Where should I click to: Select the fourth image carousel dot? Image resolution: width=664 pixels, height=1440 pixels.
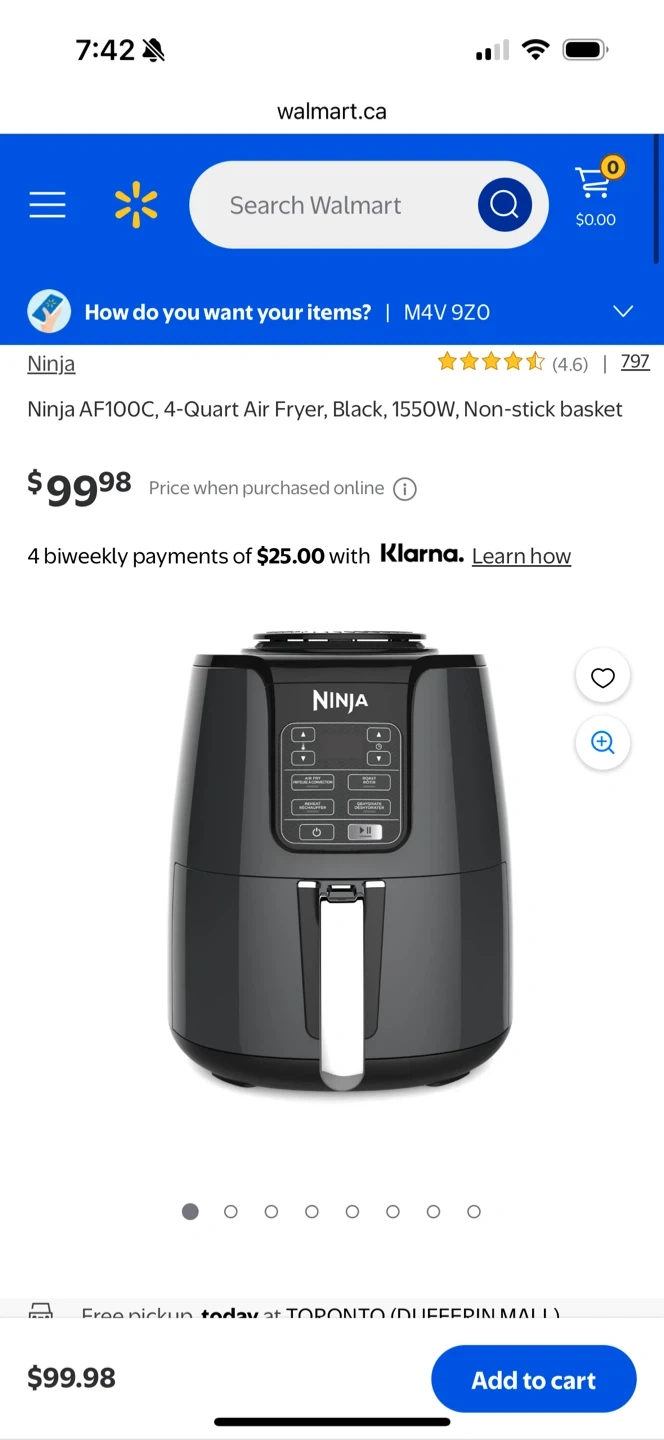pos(312,1211)
